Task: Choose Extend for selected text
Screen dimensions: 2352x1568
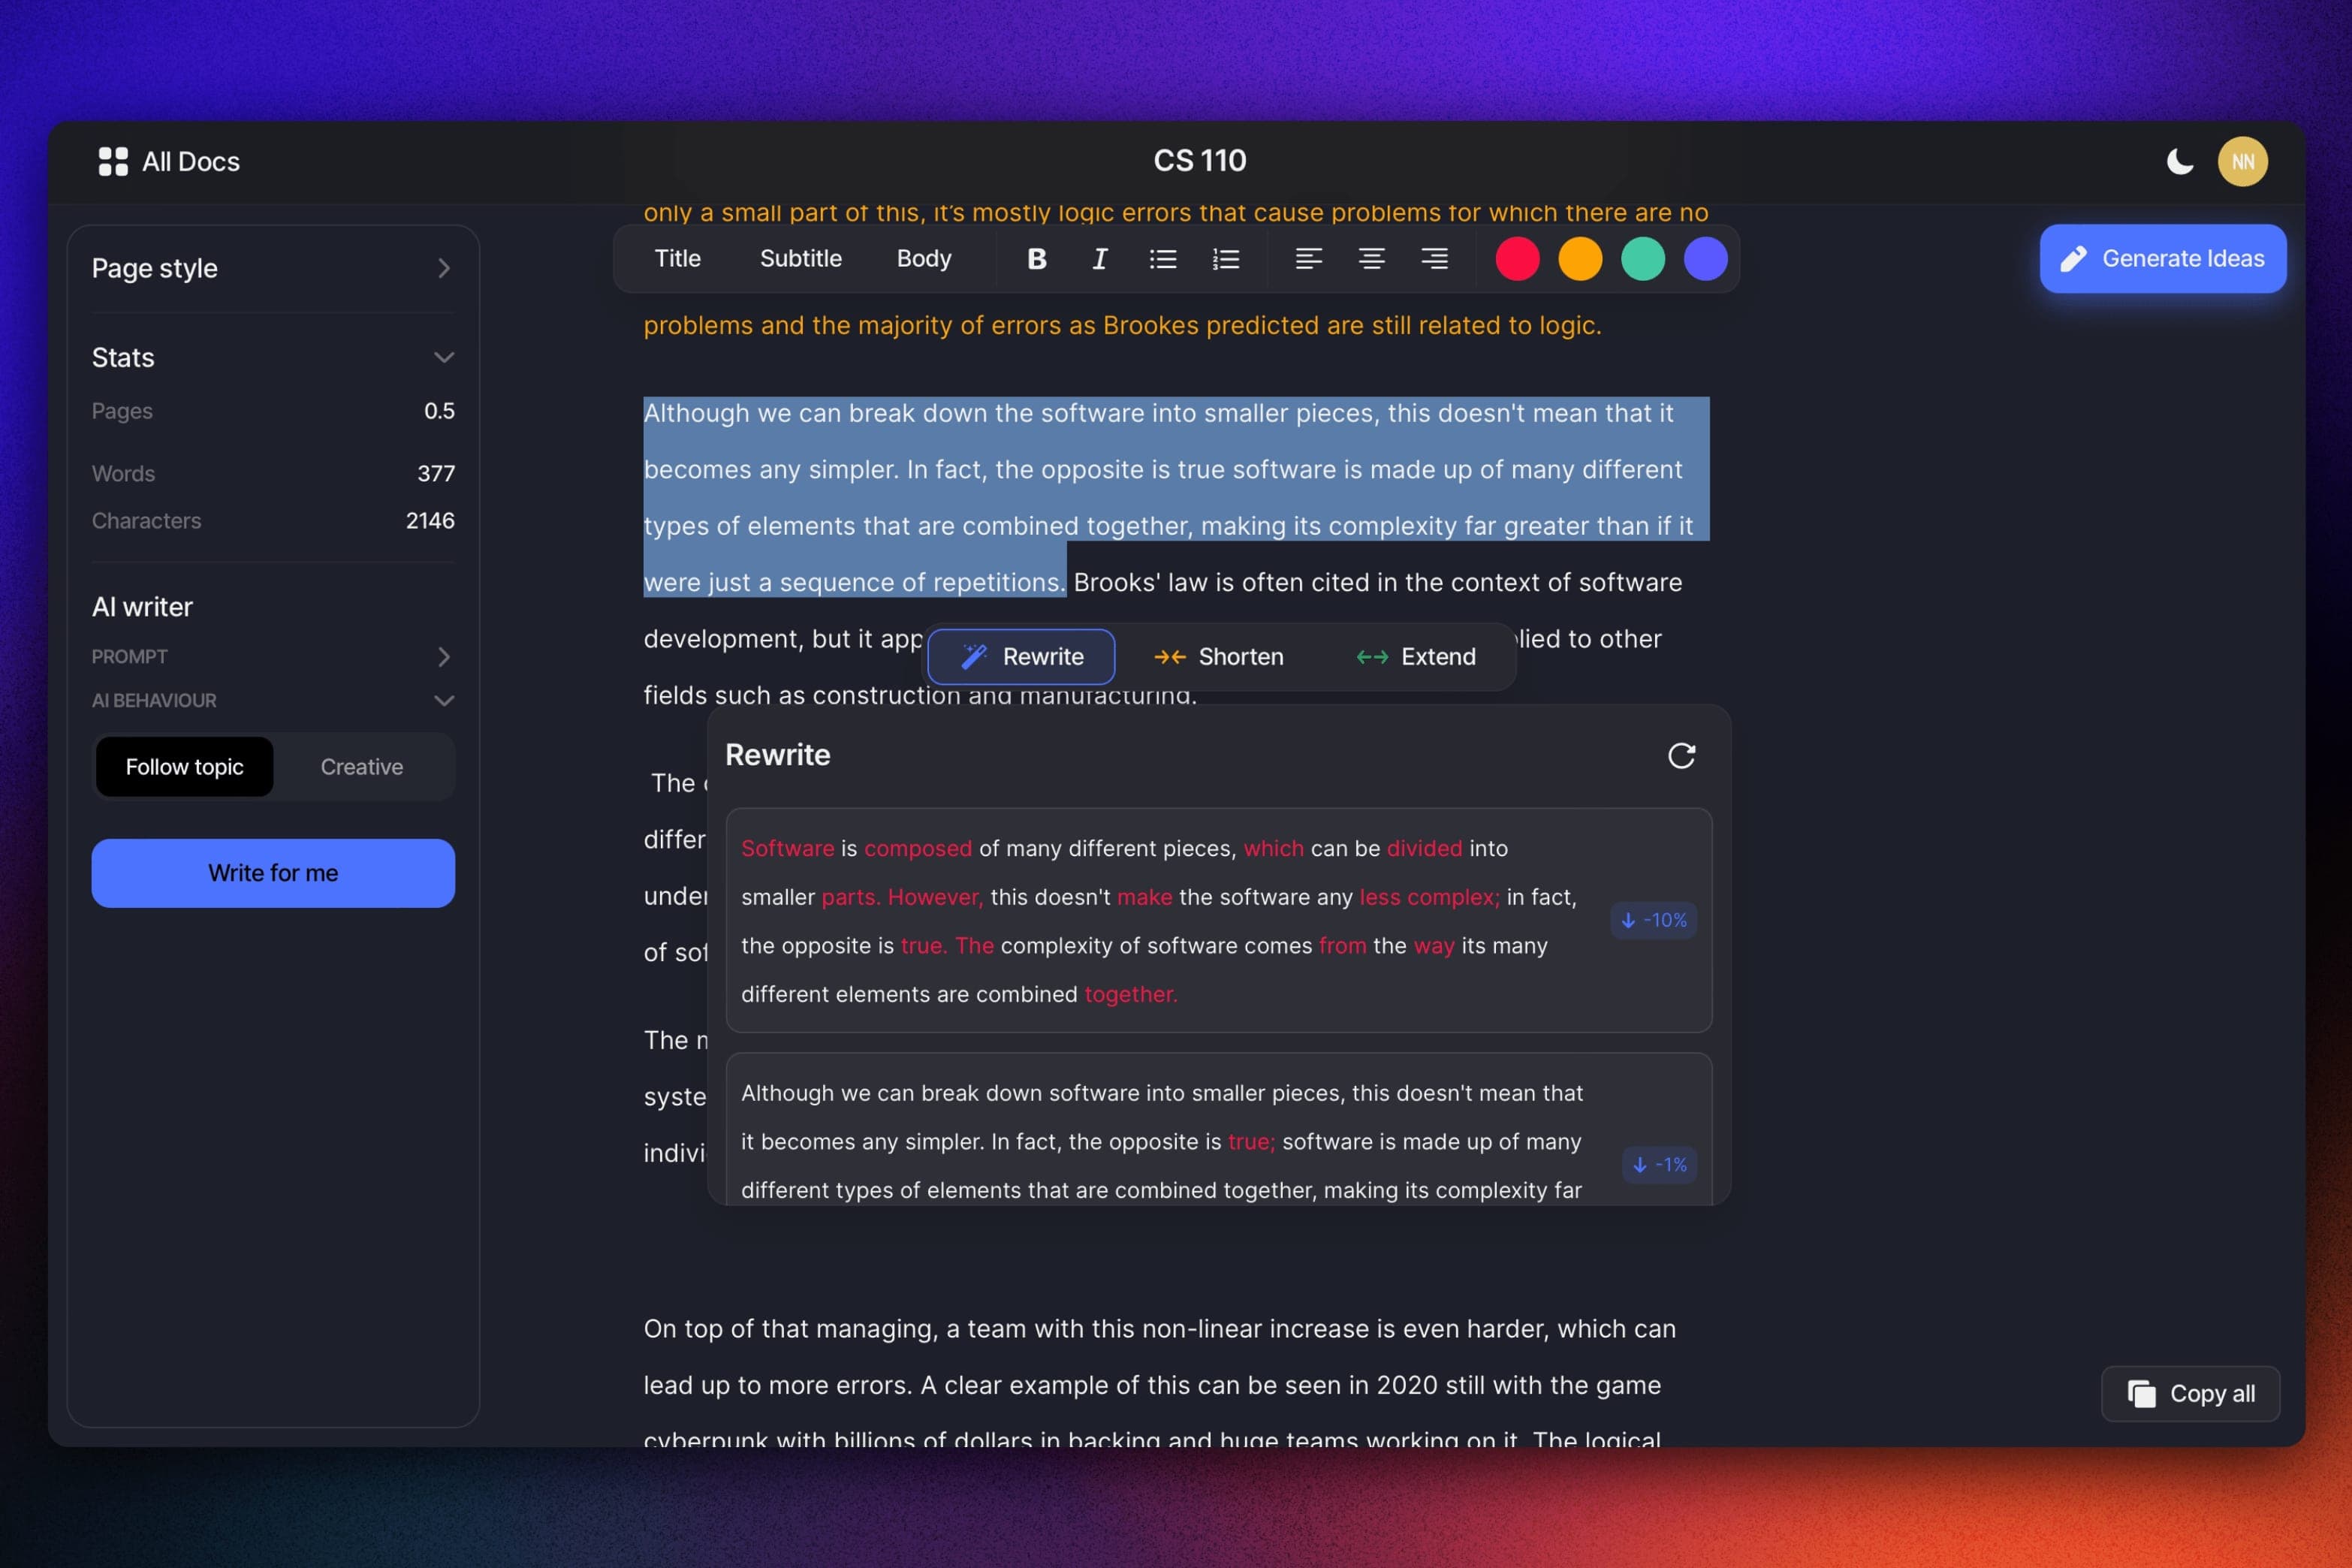Action: [x=1416, y=657]
